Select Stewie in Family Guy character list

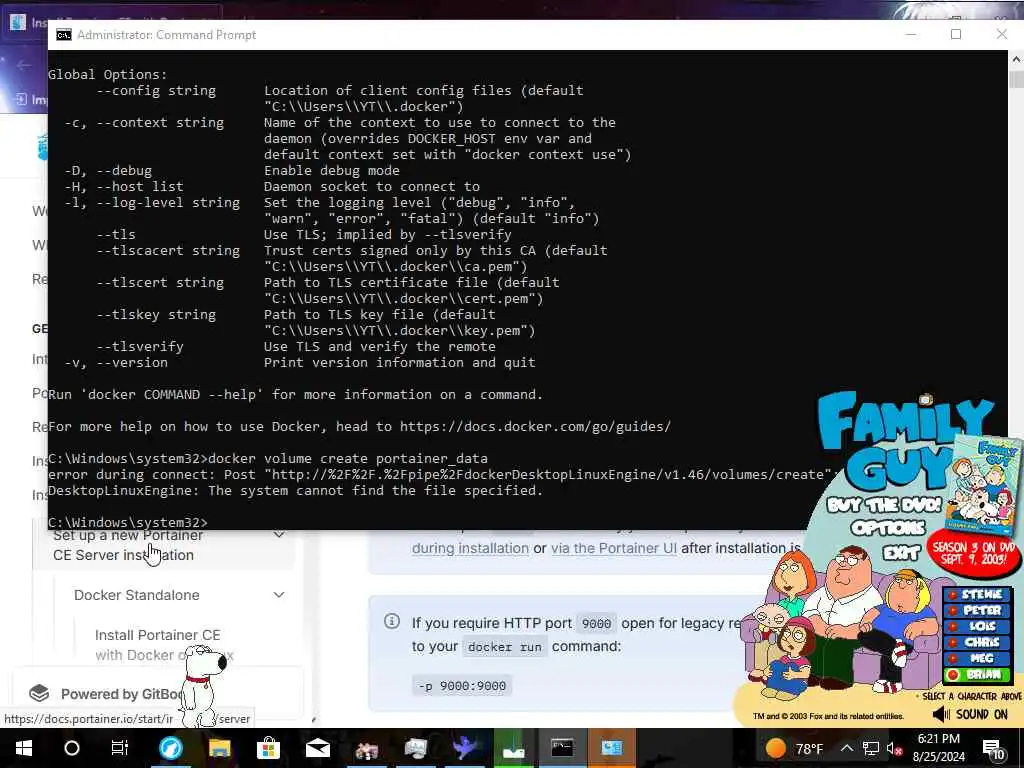pos(977,594)
